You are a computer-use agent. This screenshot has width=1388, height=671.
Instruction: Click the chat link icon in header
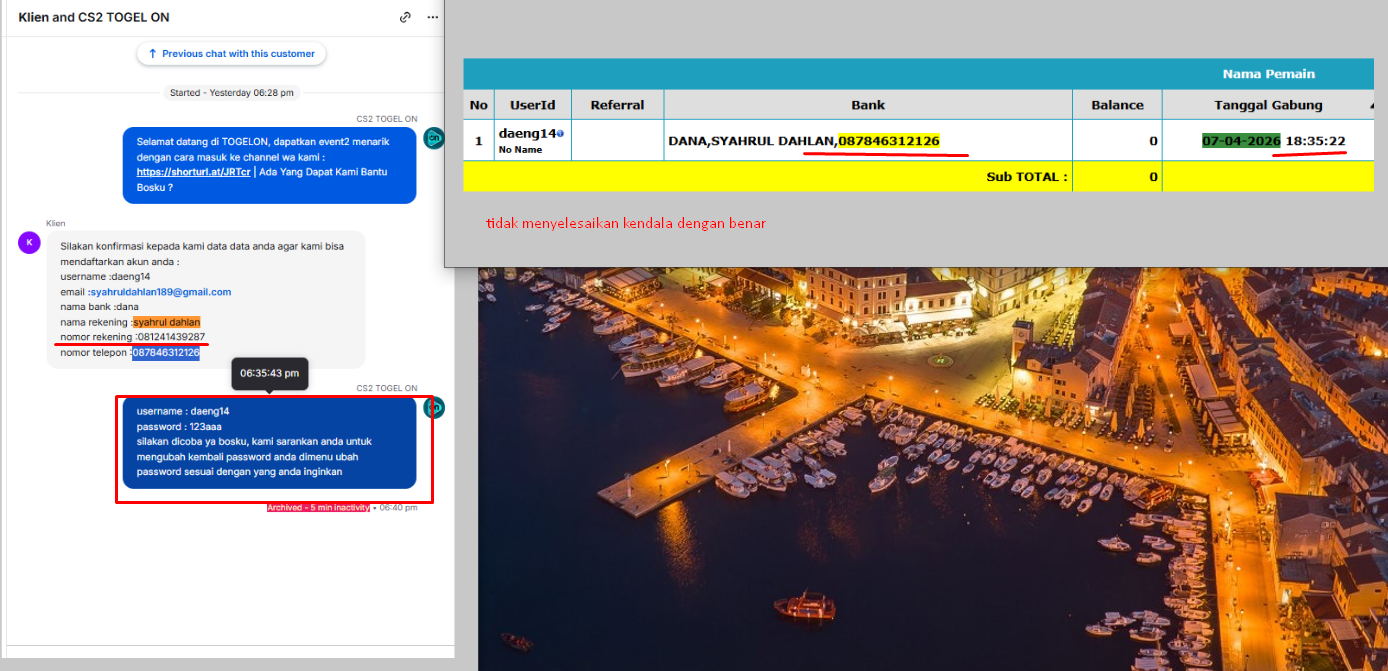point(405,17)
